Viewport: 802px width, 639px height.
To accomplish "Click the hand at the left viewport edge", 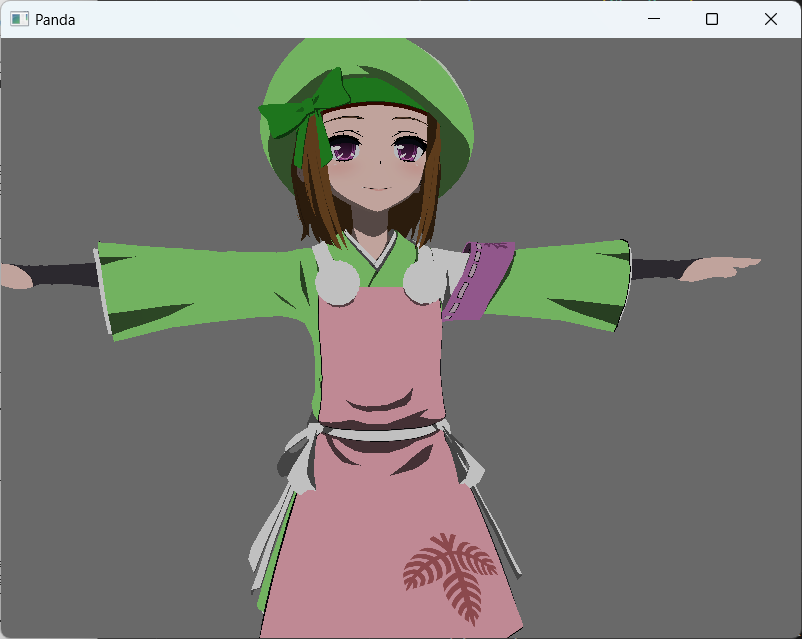I will pyautogui.click(x=15, y=276).
